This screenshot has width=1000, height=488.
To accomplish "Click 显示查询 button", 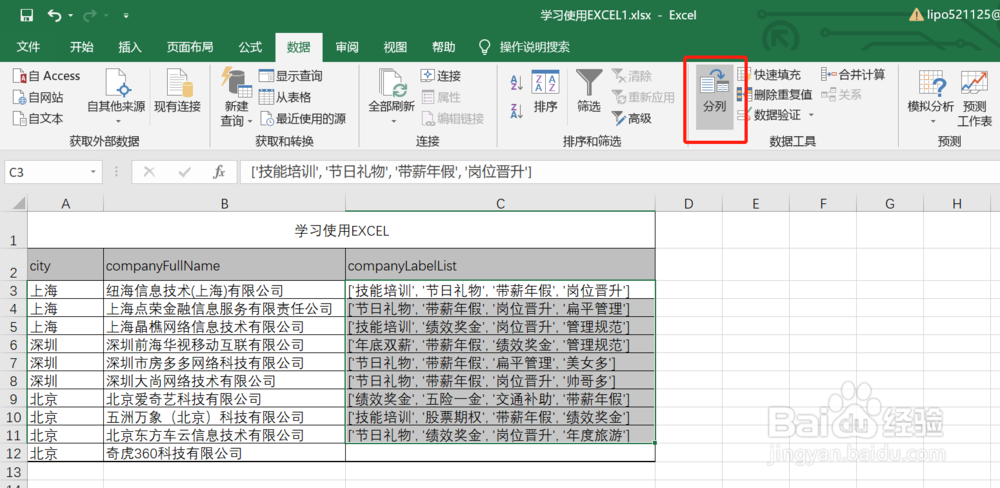I will 291,76.
